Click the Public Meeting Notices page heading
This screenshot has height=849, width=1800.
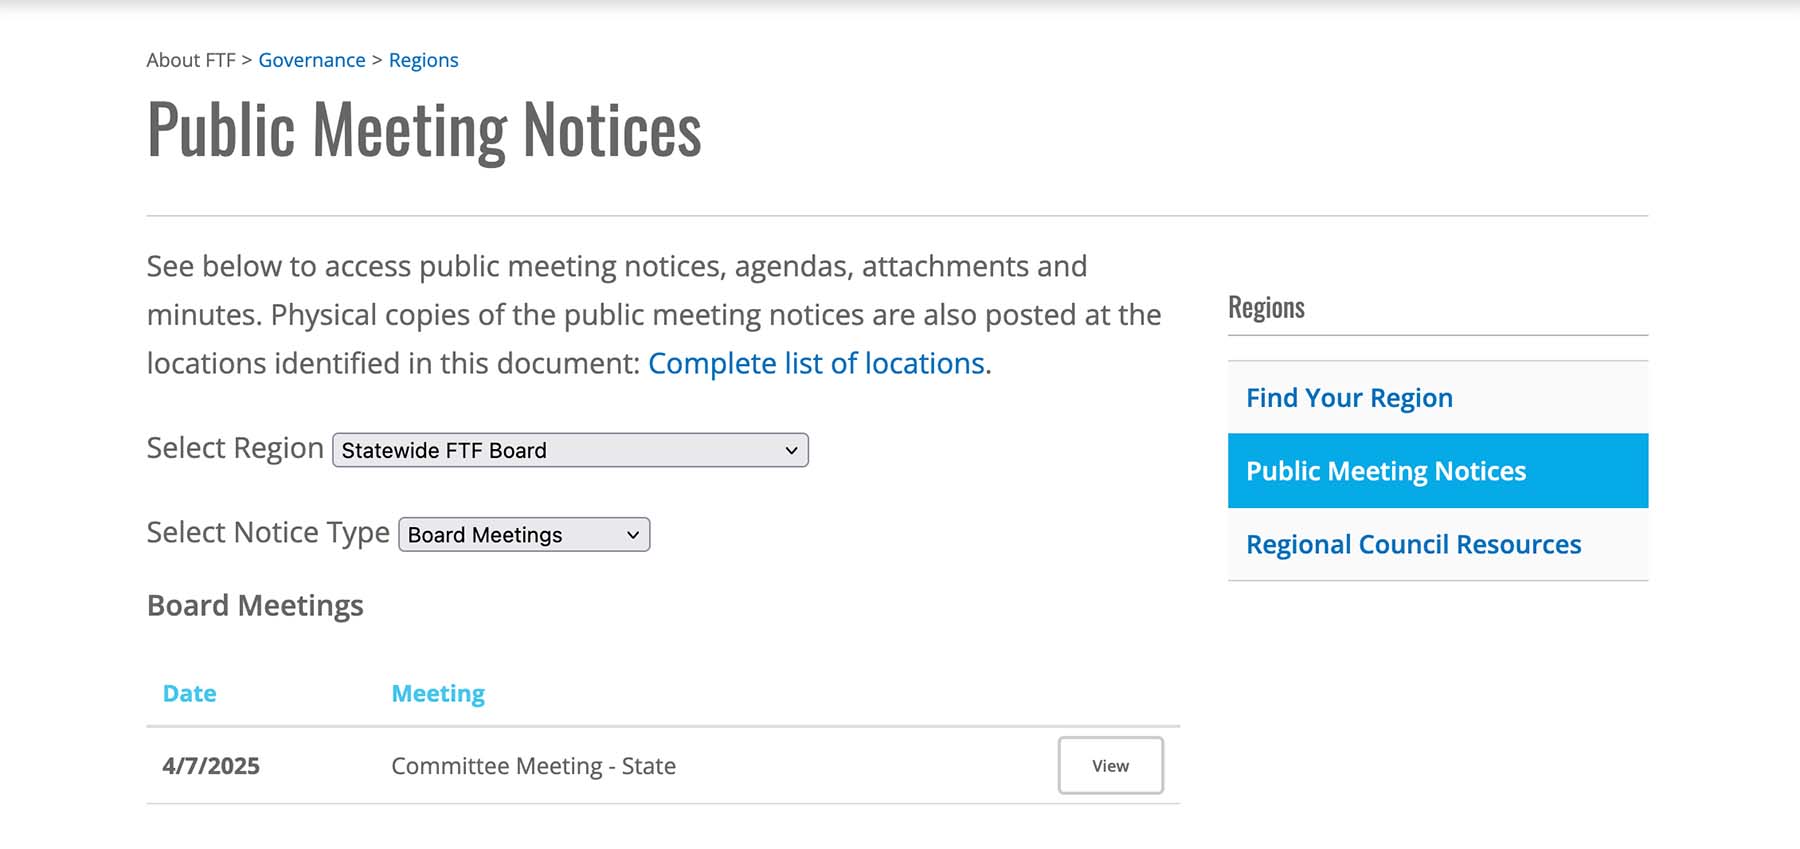pyautogui.click(x=424, y=128)
